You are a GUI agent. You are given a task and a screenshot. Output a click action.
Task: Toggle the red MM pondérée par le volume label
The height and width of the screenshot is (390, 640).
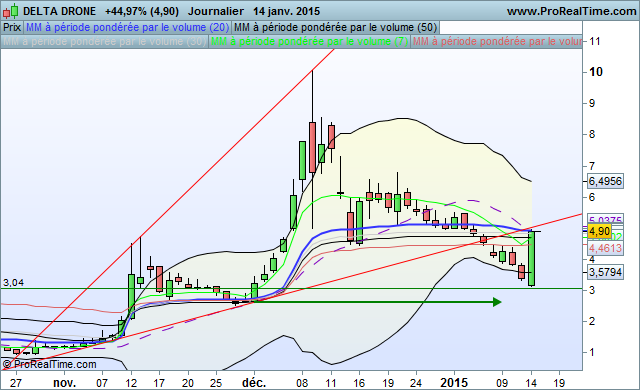tap(497, 42)
